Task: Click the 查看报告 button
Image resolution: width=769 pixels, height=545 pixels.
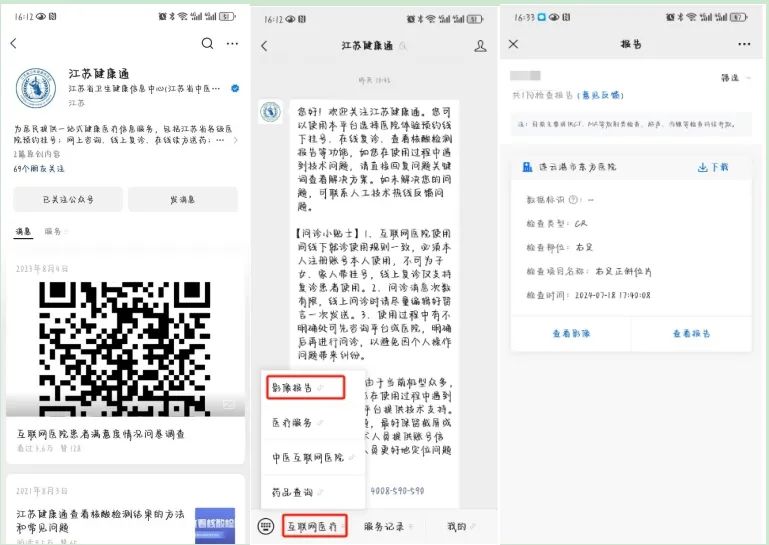Action: pyautogui.click(x=692, y=334)
